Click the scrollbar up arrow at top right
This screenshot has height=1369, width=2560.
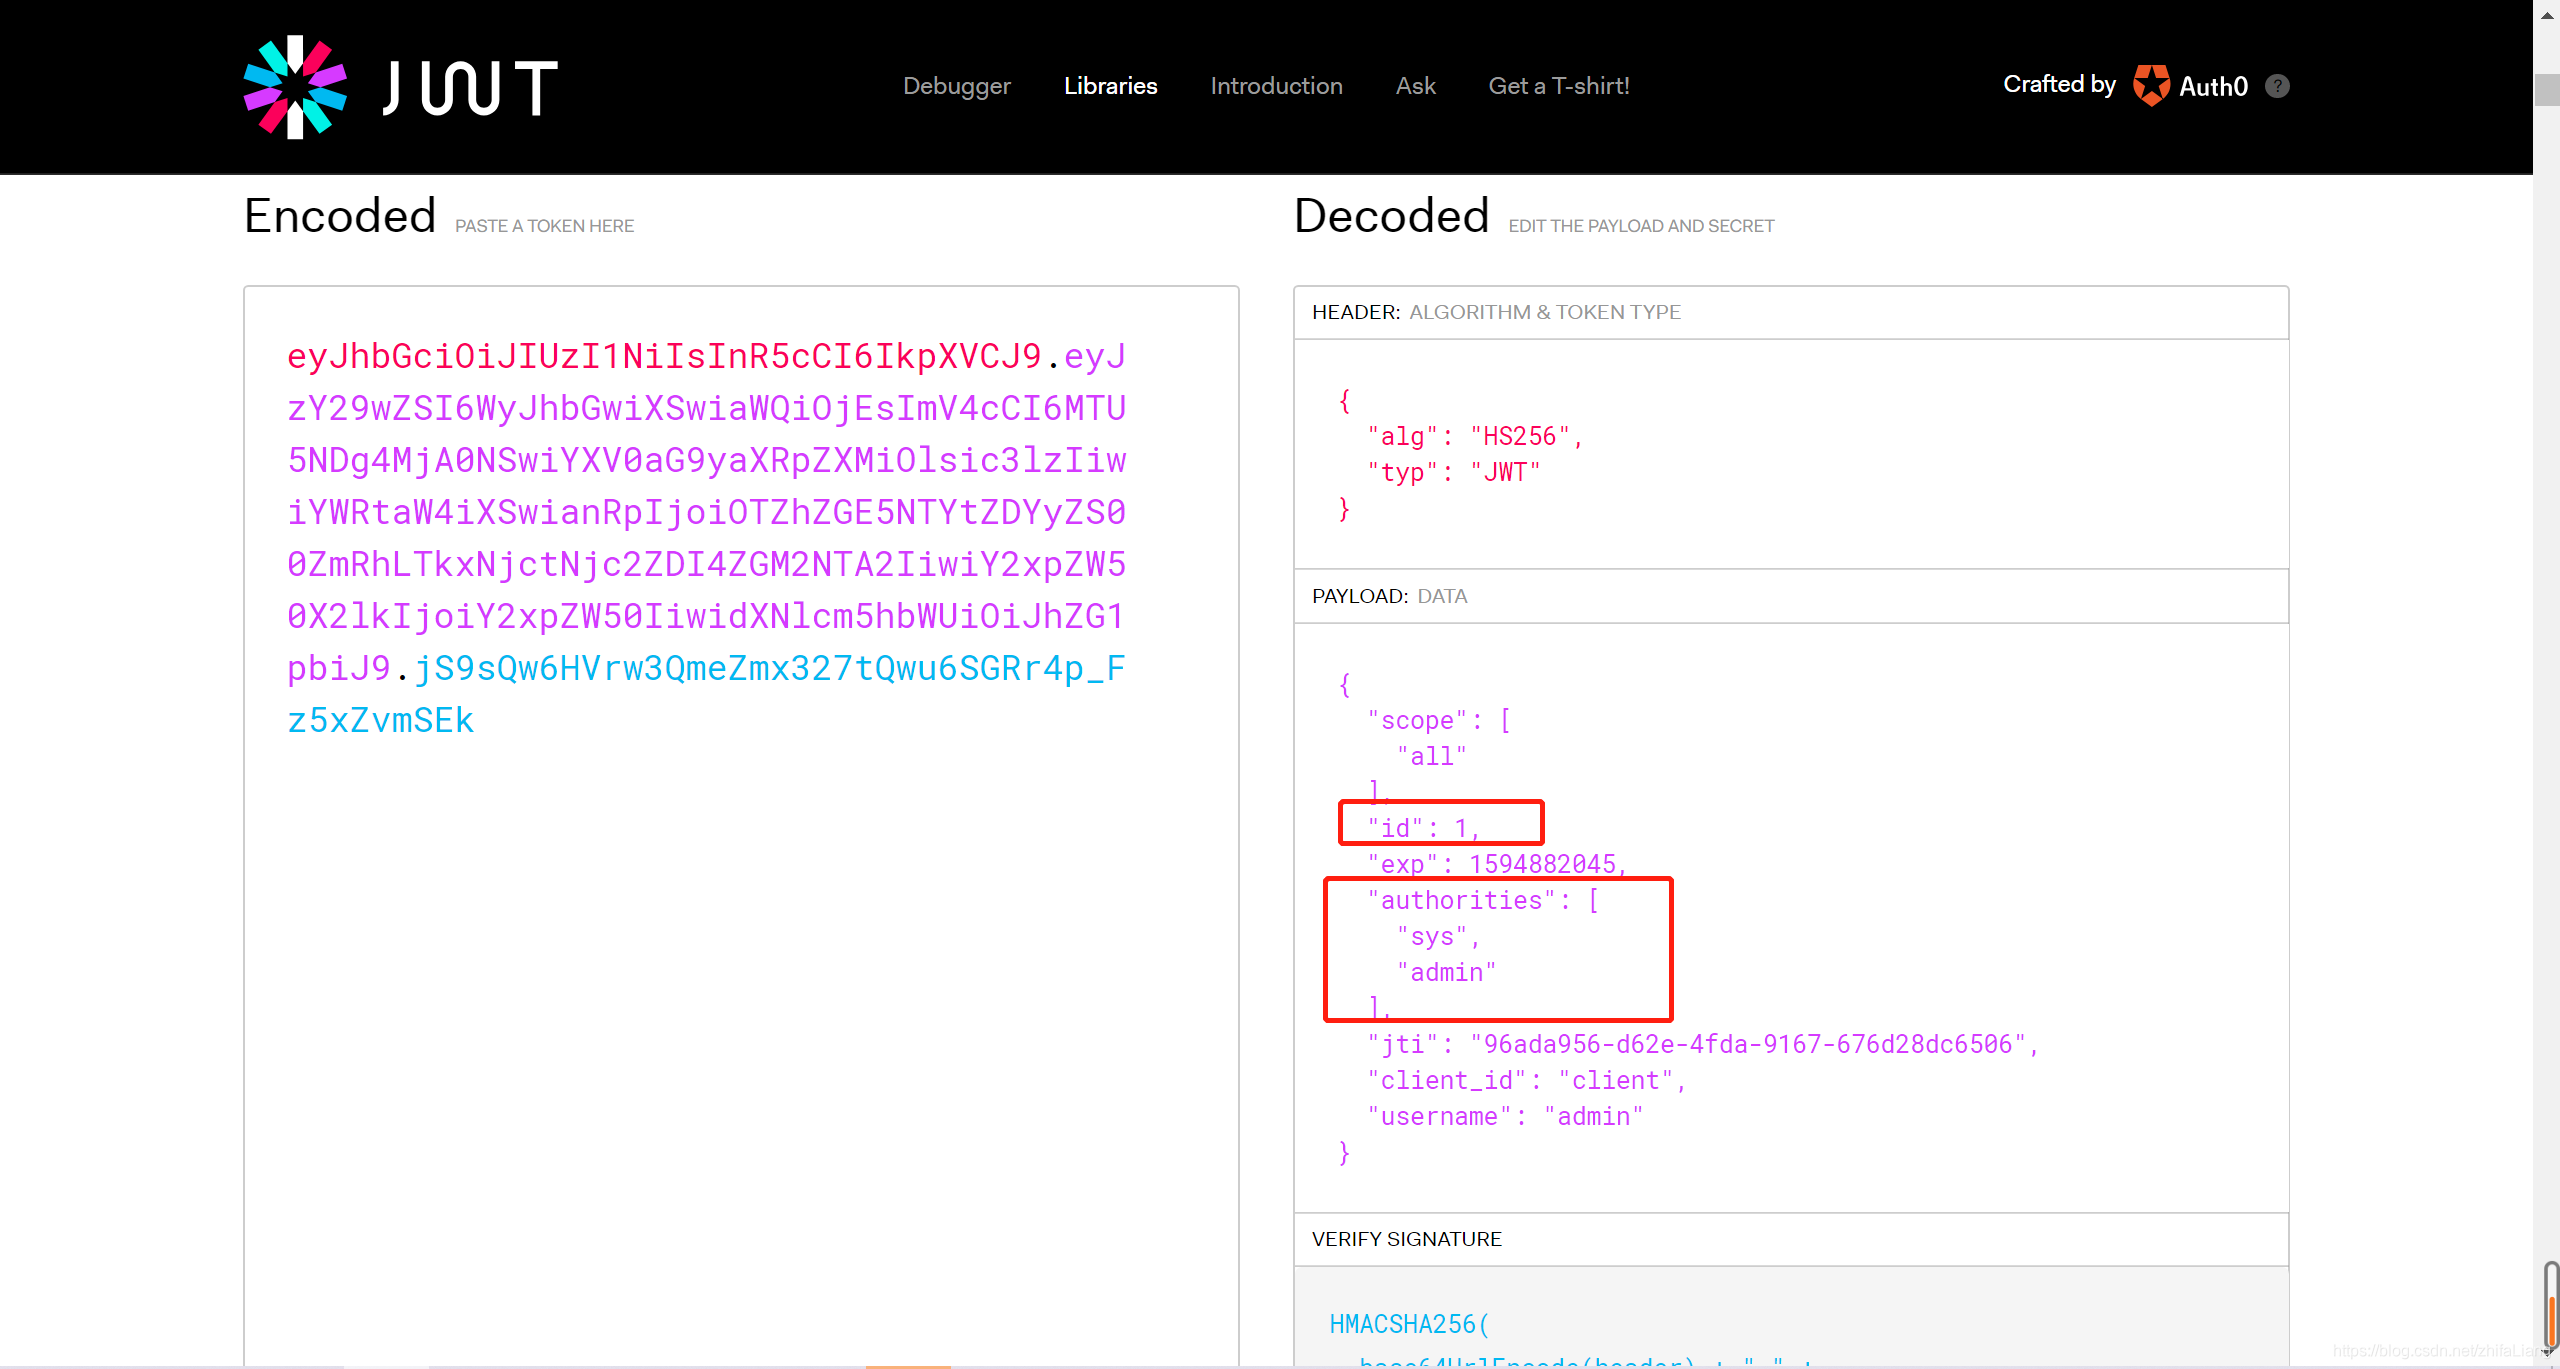[x=2547, y=14]
